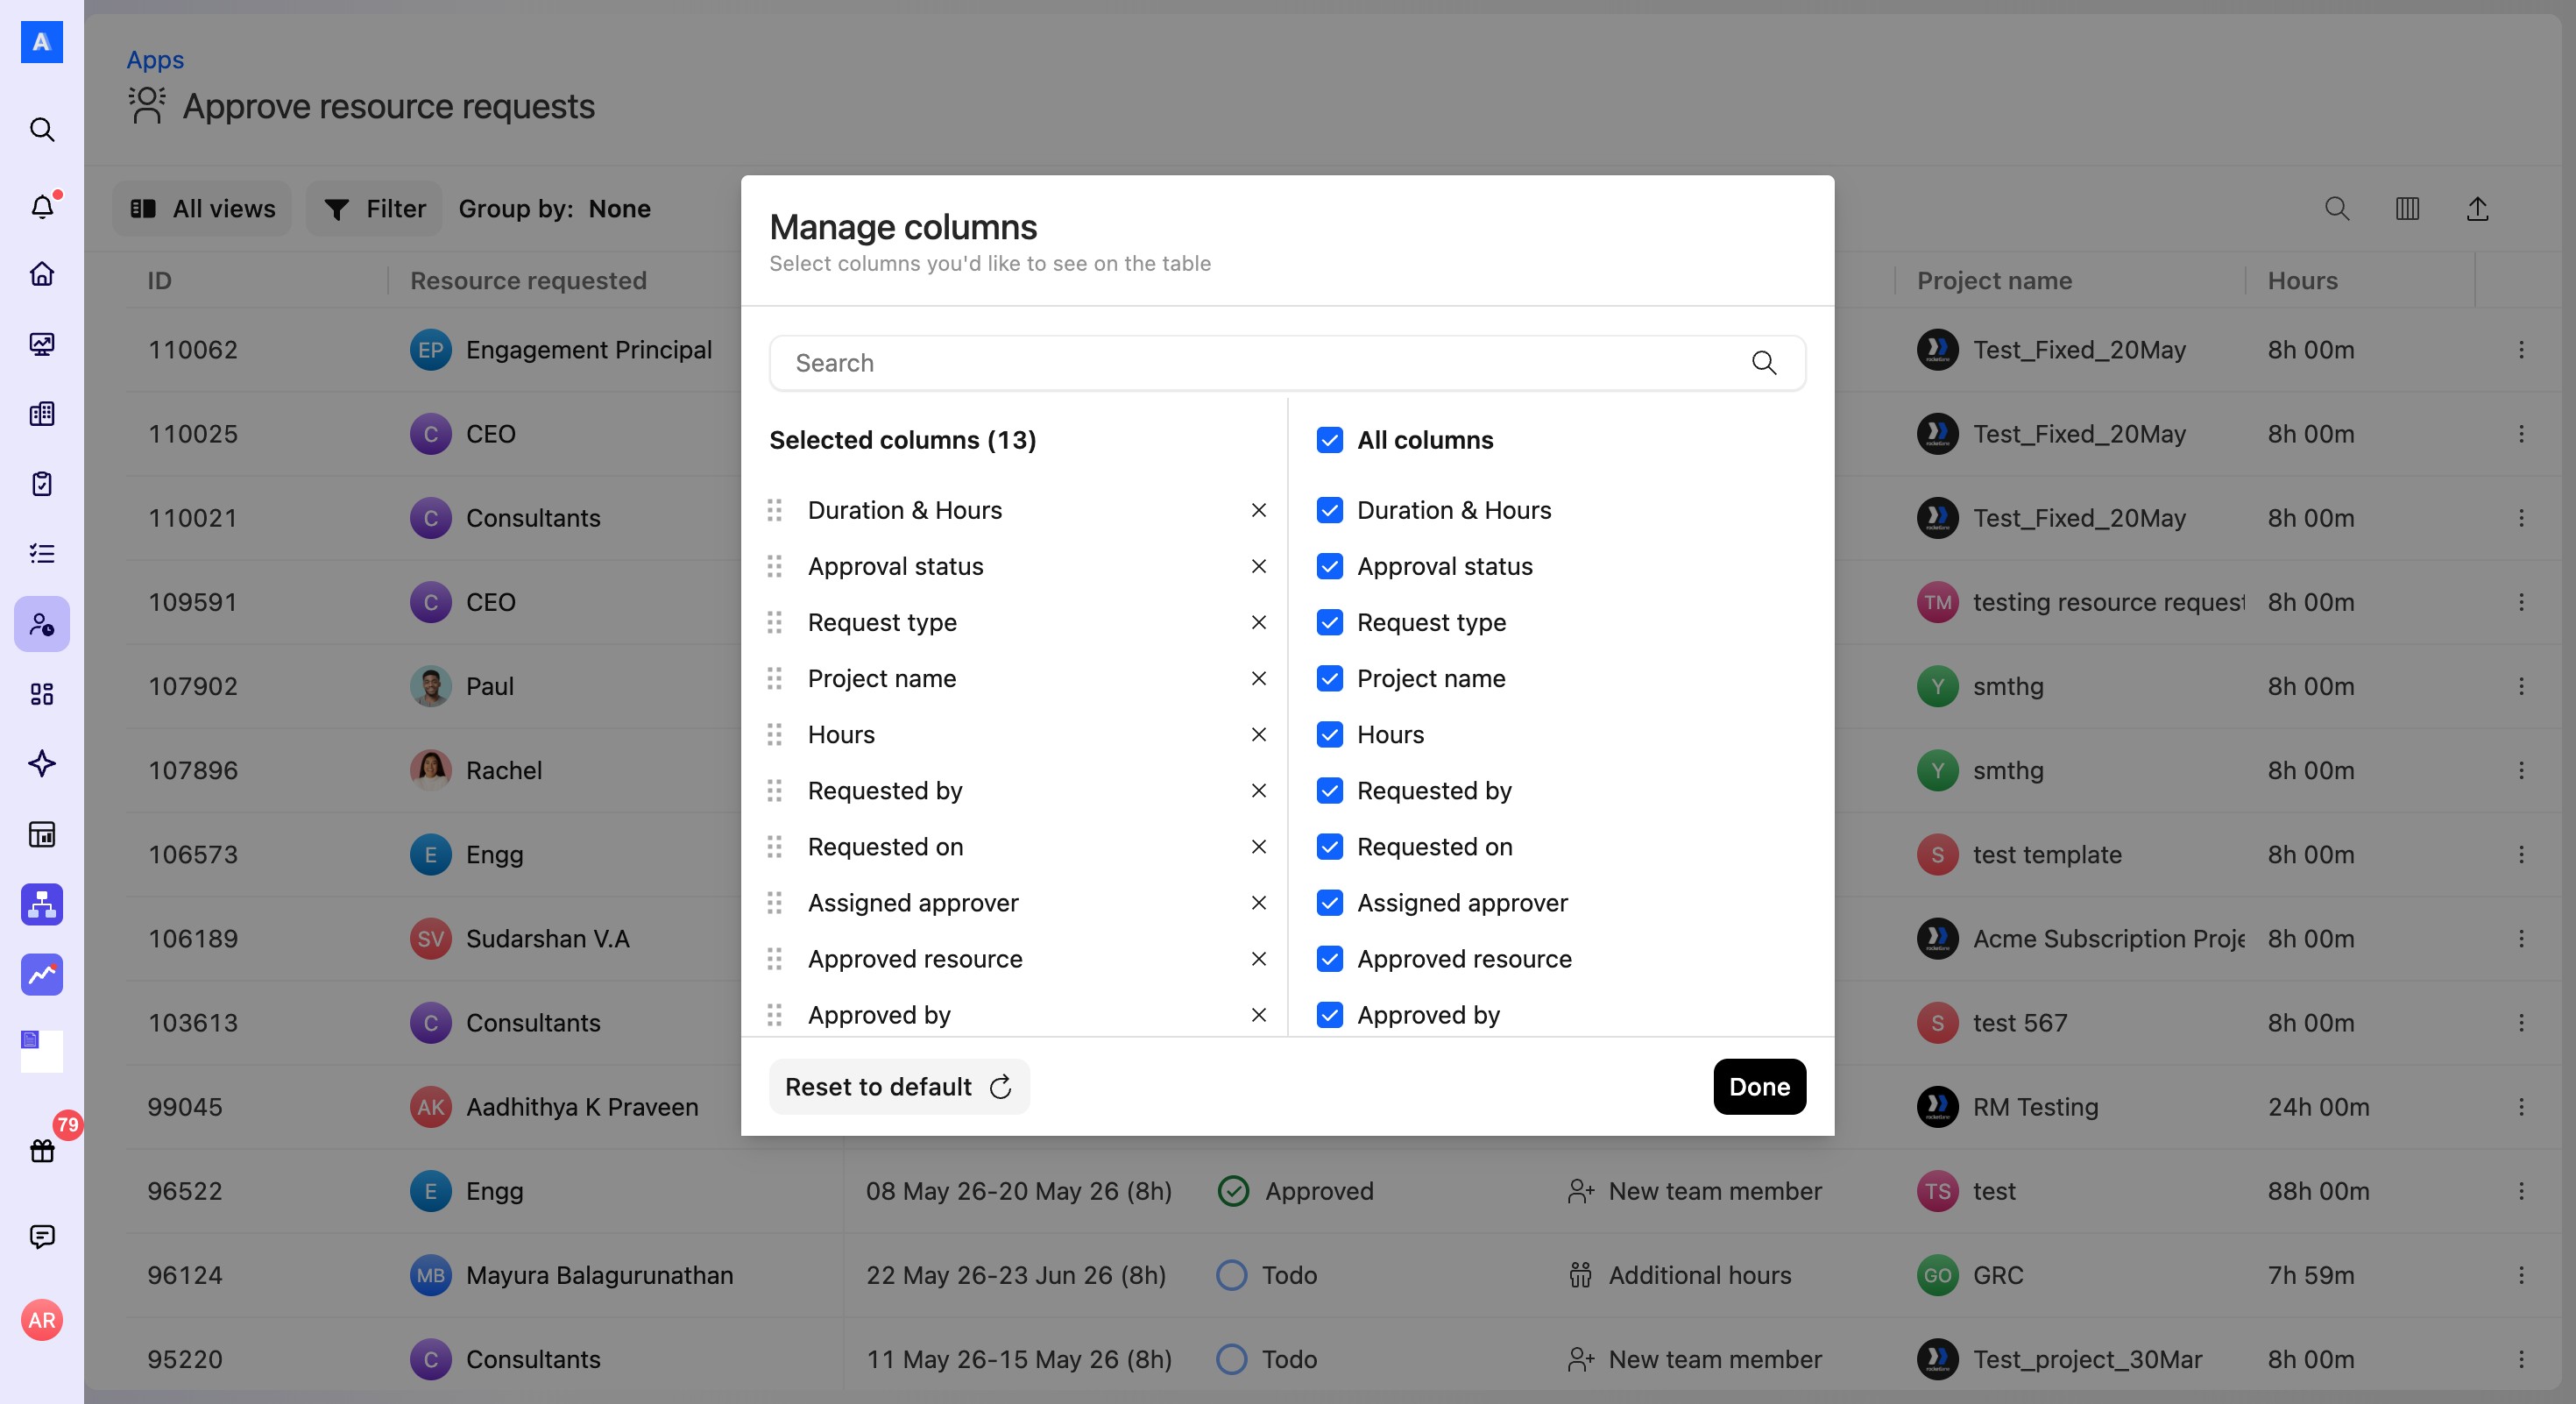Click the search magnifier inside the columns field
Image resolution: width=2576 pixels, height=1404 pixels.
[x=1764, y=363]
